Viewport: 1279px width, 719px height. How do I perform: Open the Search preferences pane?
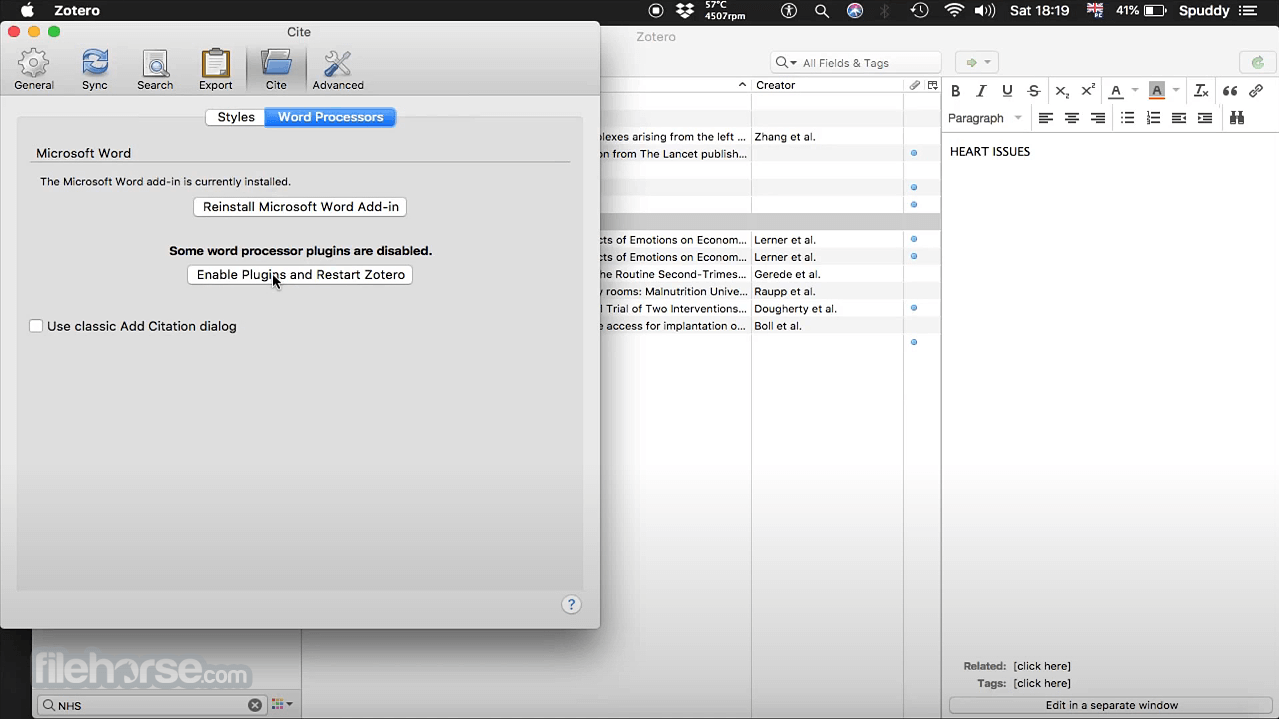point(155,70)
